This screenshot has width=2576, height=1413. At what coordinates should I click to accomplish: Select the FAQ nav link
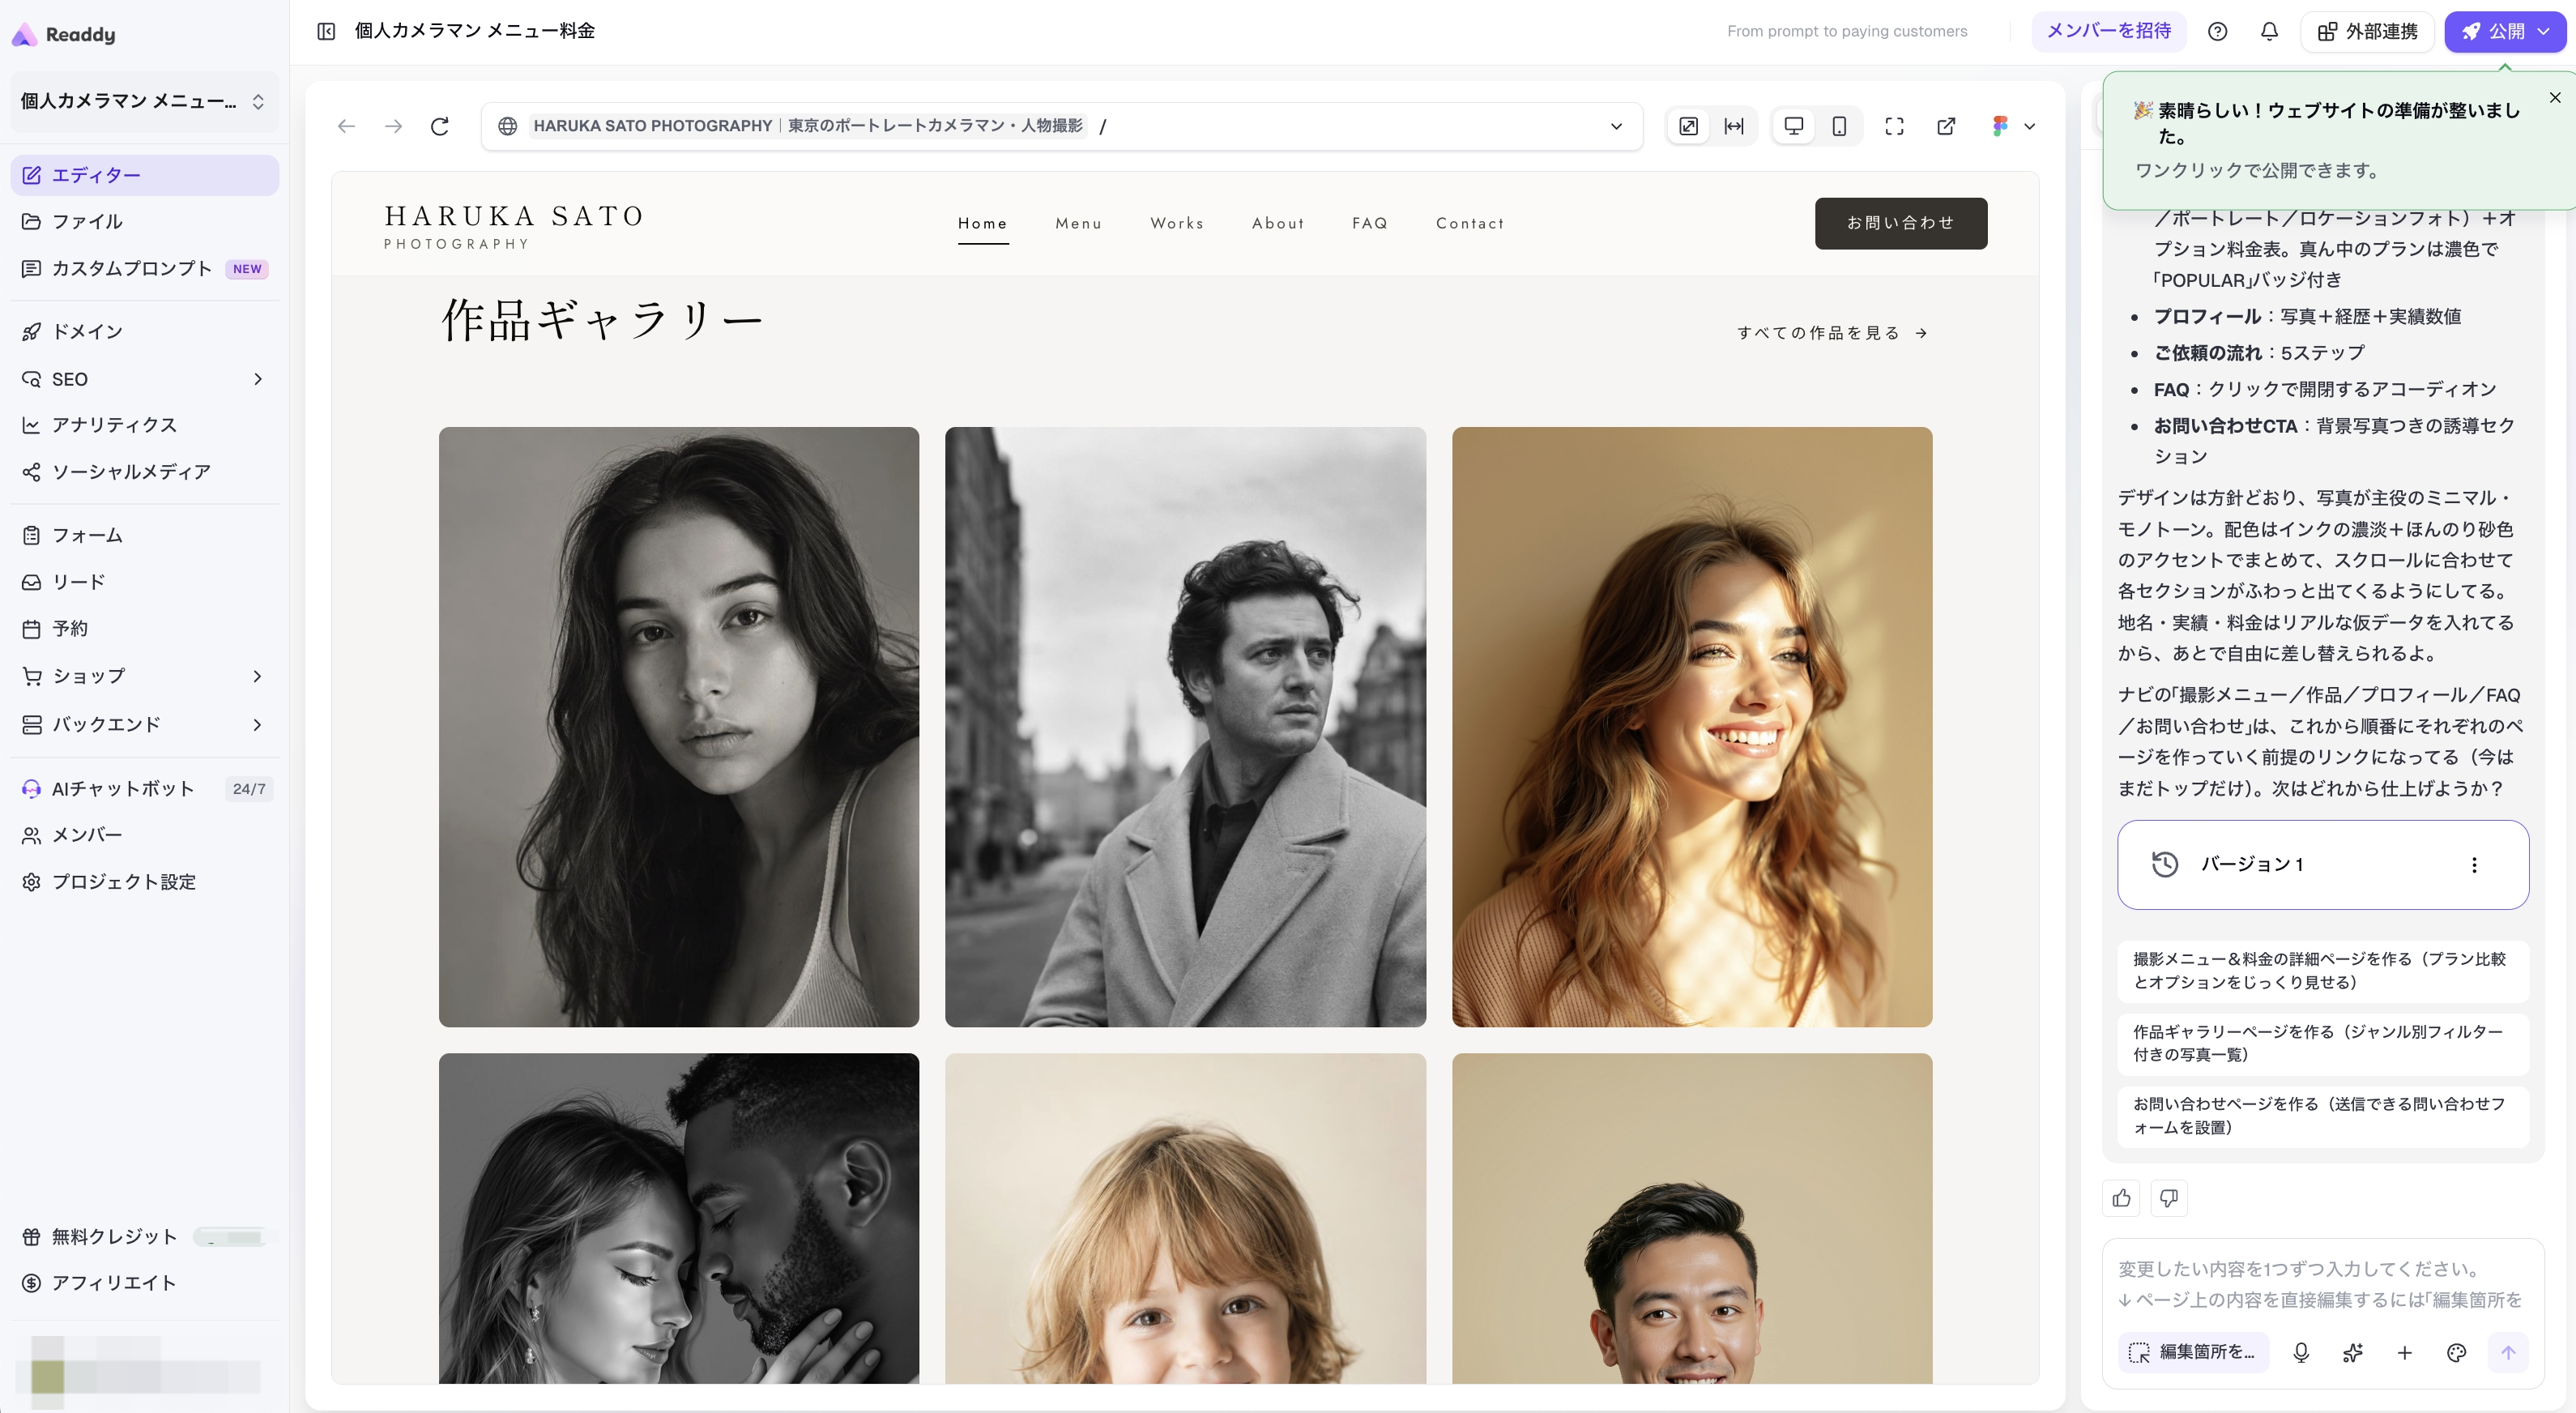click(x=1369, y=224)
